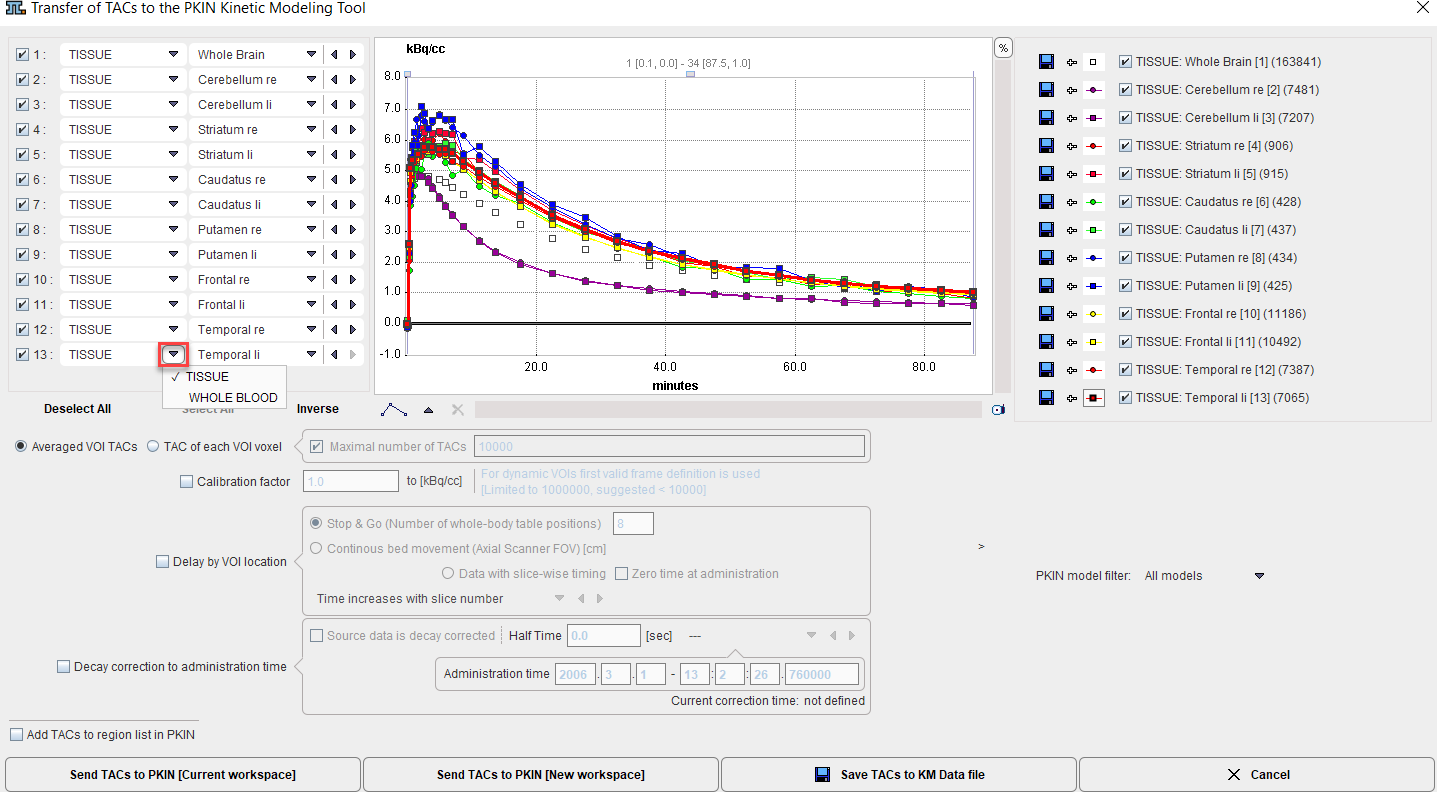Viewport: 1437px width, 792px height.
Task: Open the type dropdown arrow for row 13
Action: [x=174, y=355]
